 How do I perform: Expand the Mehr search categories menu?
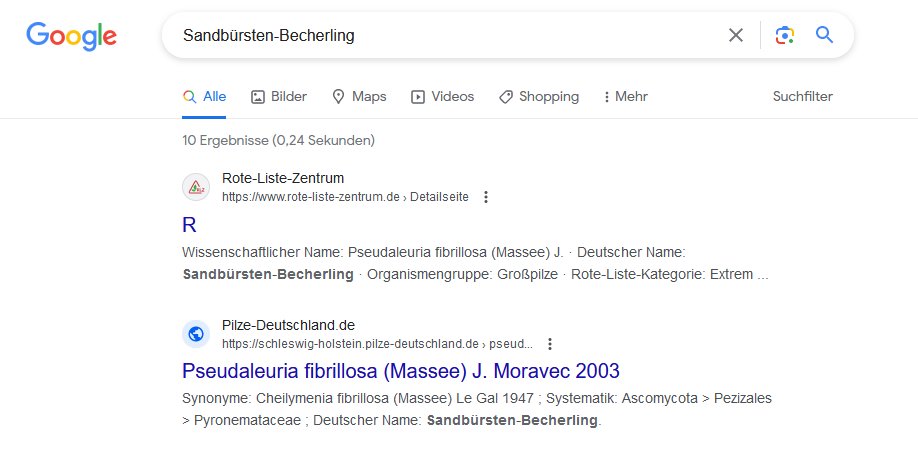point(625,97)
